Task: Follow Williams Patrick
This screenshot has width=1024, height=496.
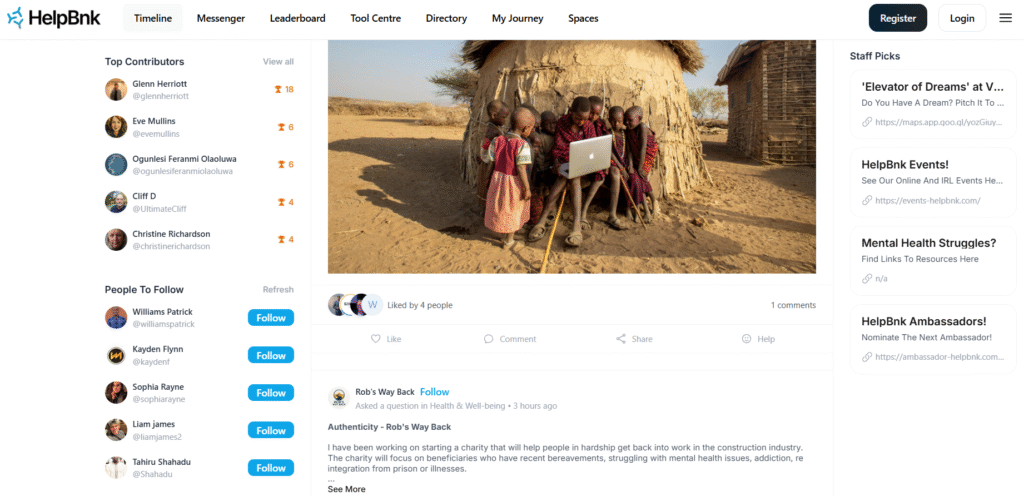Action: [x=270, y=318]
